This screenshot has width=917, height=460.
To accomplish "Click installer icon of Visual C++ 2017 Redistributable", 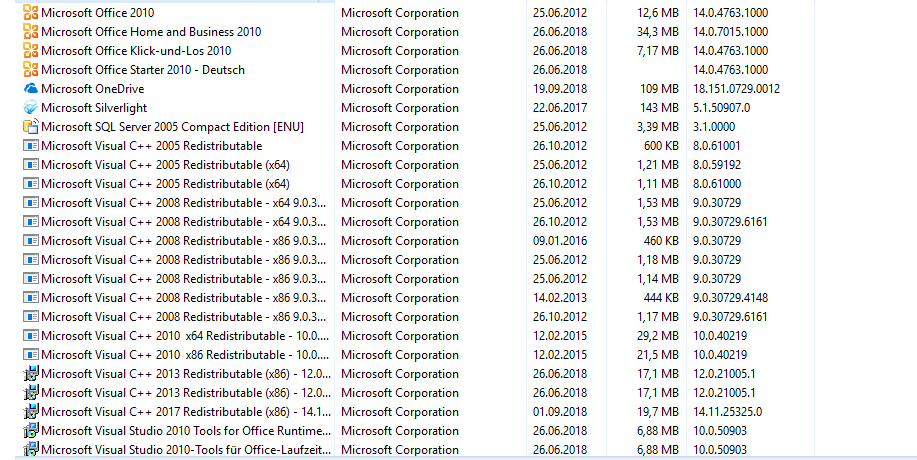I will tap(30, 411).
